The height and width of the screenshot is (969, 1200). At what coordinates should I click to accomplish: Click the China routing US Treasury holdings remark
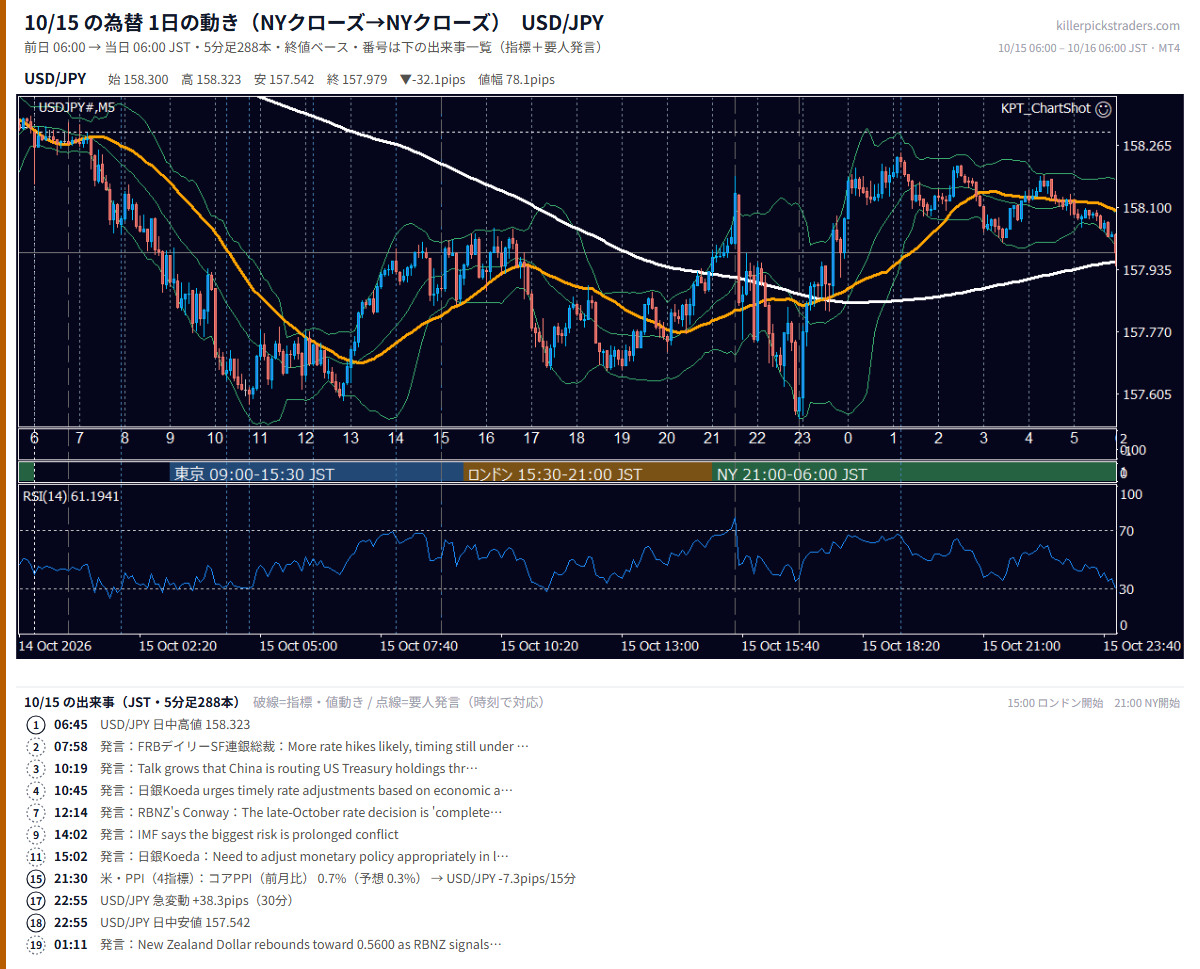coord(289,769)
